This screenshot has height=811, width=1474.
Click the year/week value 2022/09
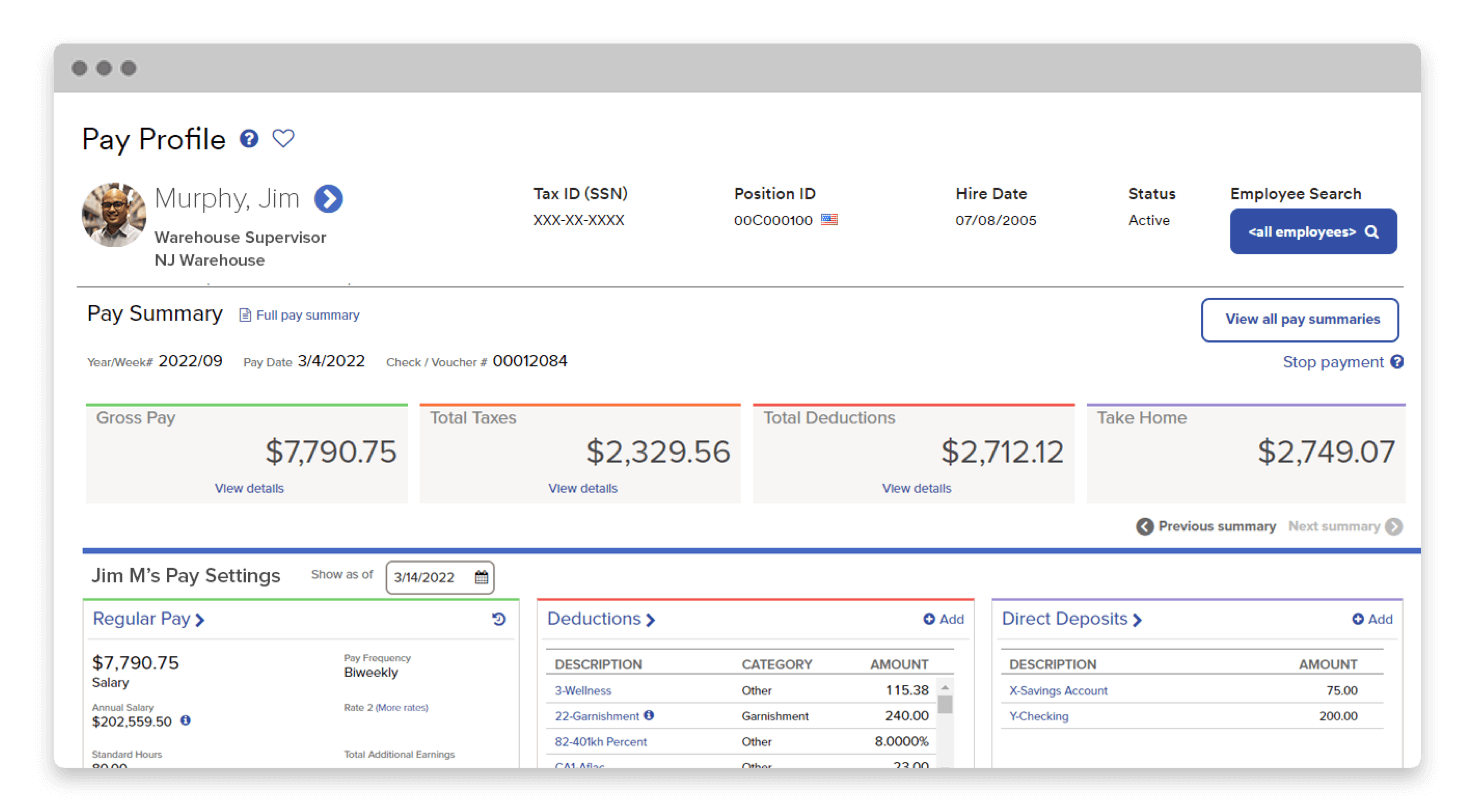pos(191,361)
